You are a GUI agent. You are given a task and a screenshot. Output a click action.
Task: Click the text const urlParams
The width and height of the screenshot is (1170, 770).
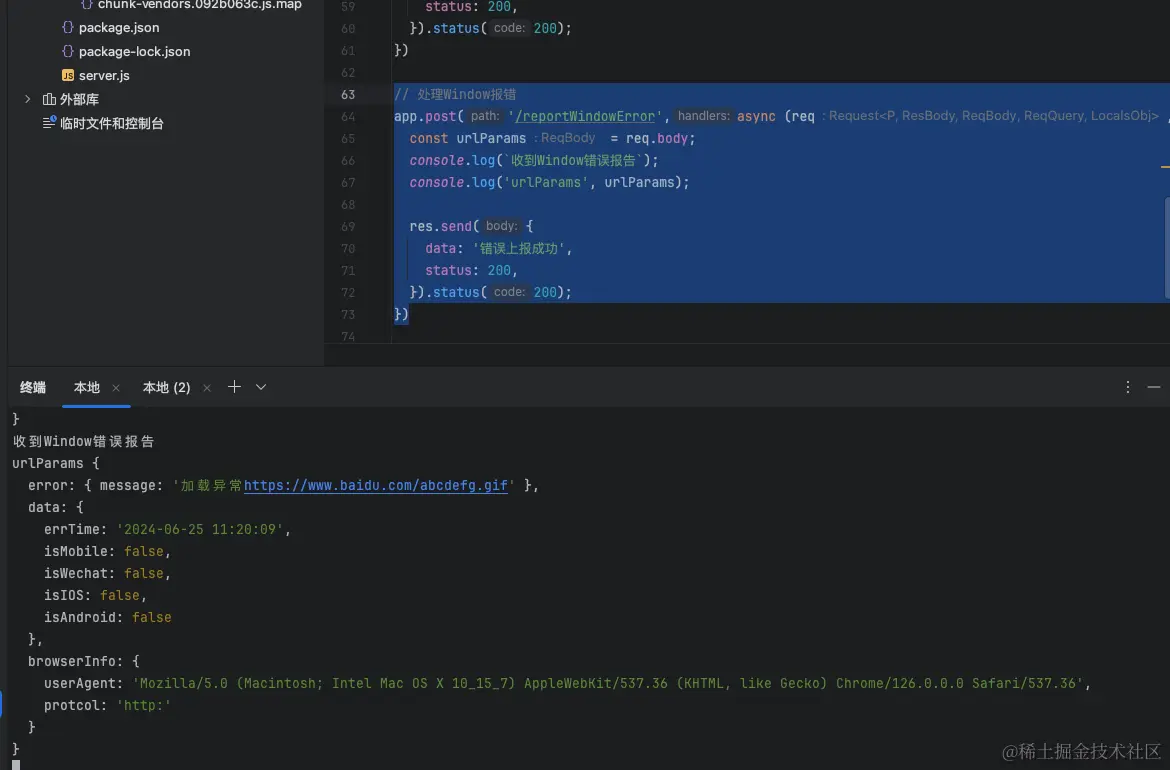click(468, 139)
